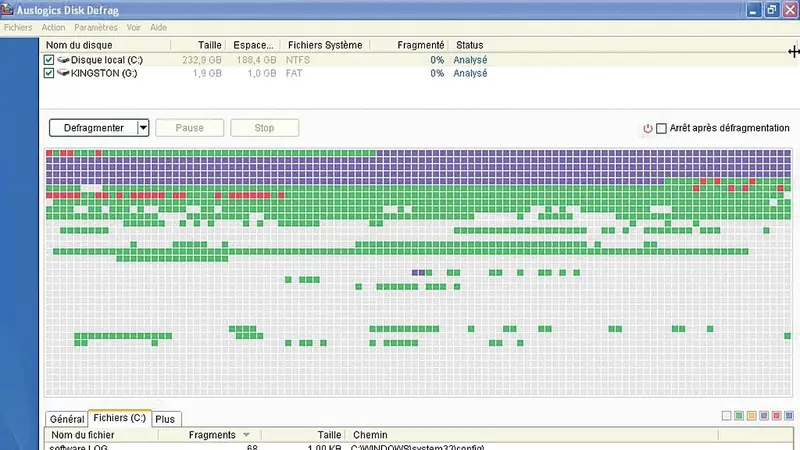
Task: Click the yellow legend square icon
Action: click(752, 416)
